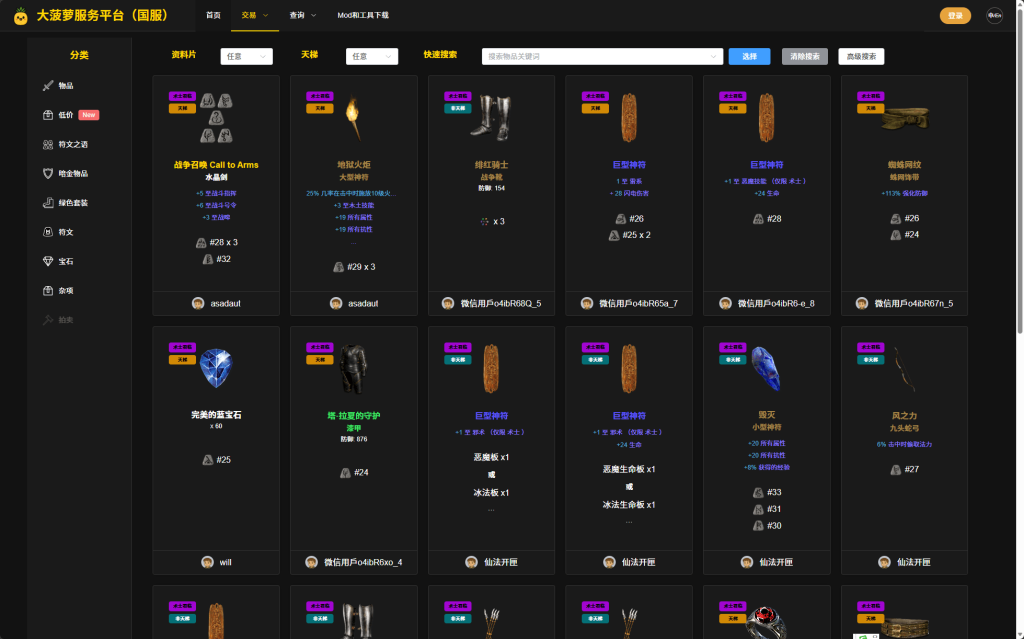Click asadaut avatar under Call to Arms

[x=198, y=303]
